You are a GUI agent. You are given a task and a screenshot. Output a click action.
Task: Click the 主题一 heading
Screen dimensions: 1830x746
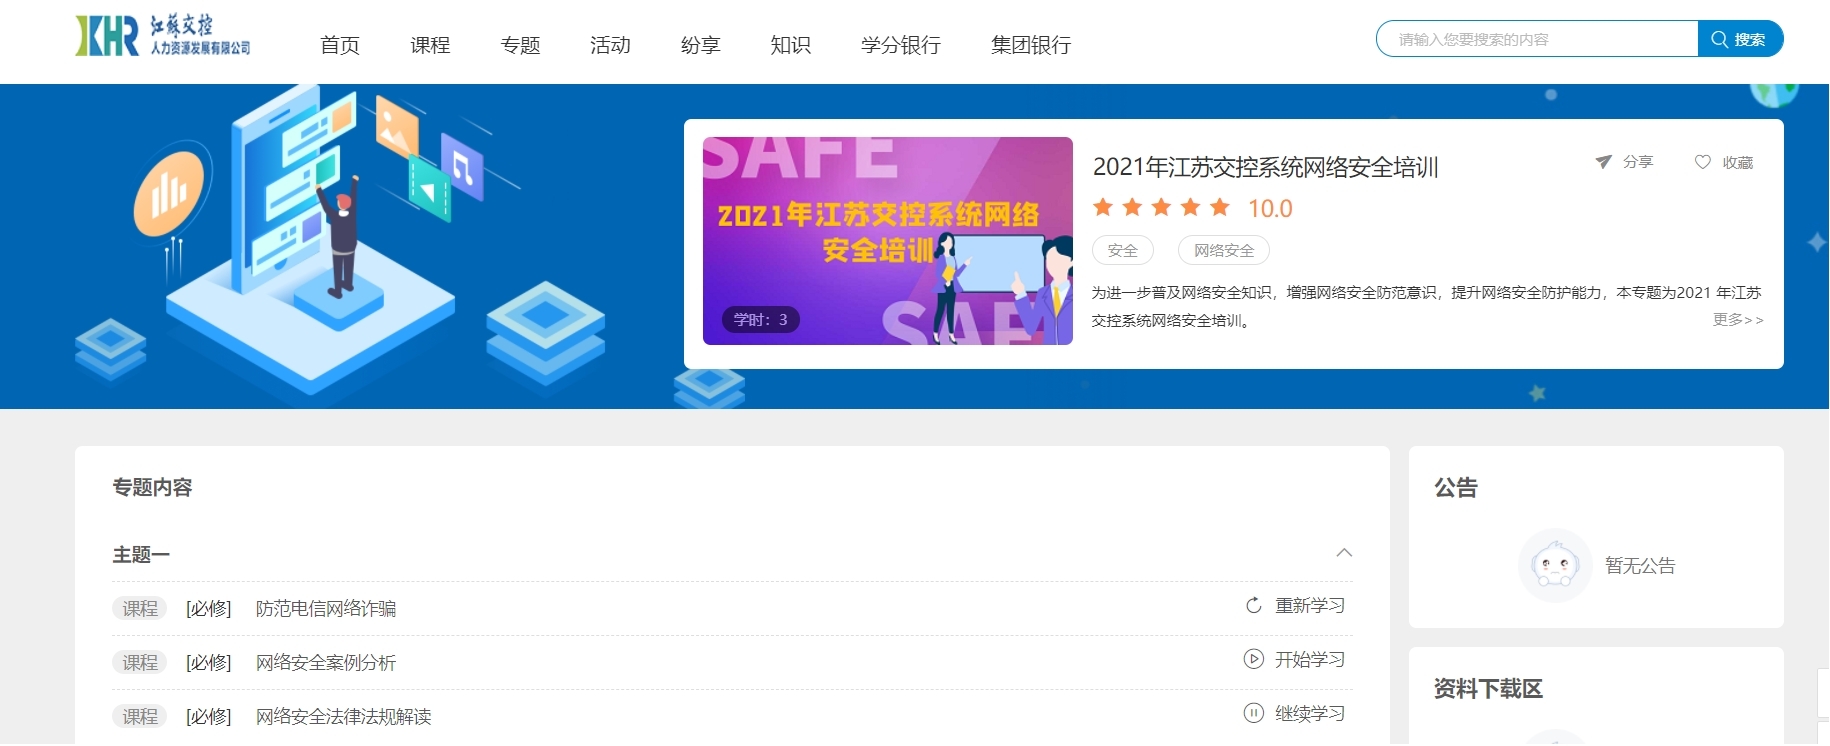click(x=141, y=555)
